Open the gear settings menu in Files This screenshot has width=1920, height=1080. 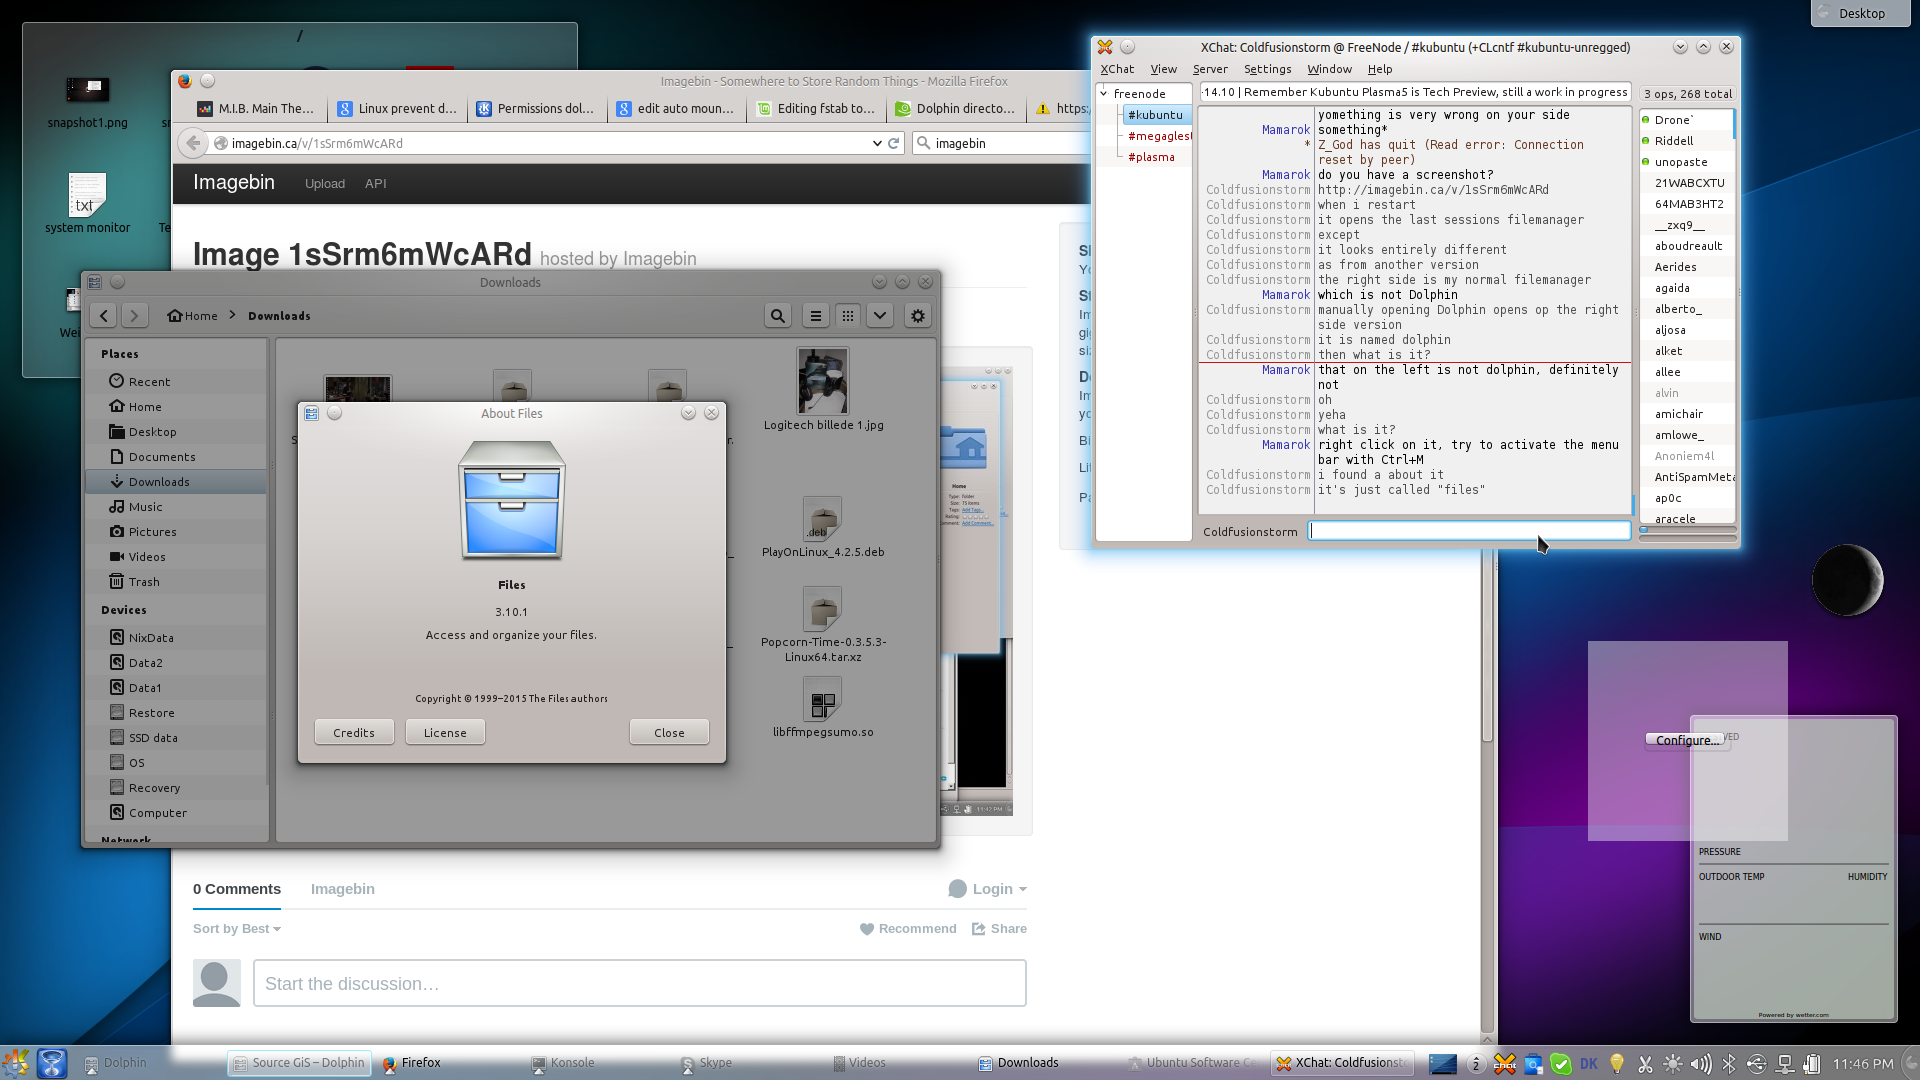coord(918,316)
